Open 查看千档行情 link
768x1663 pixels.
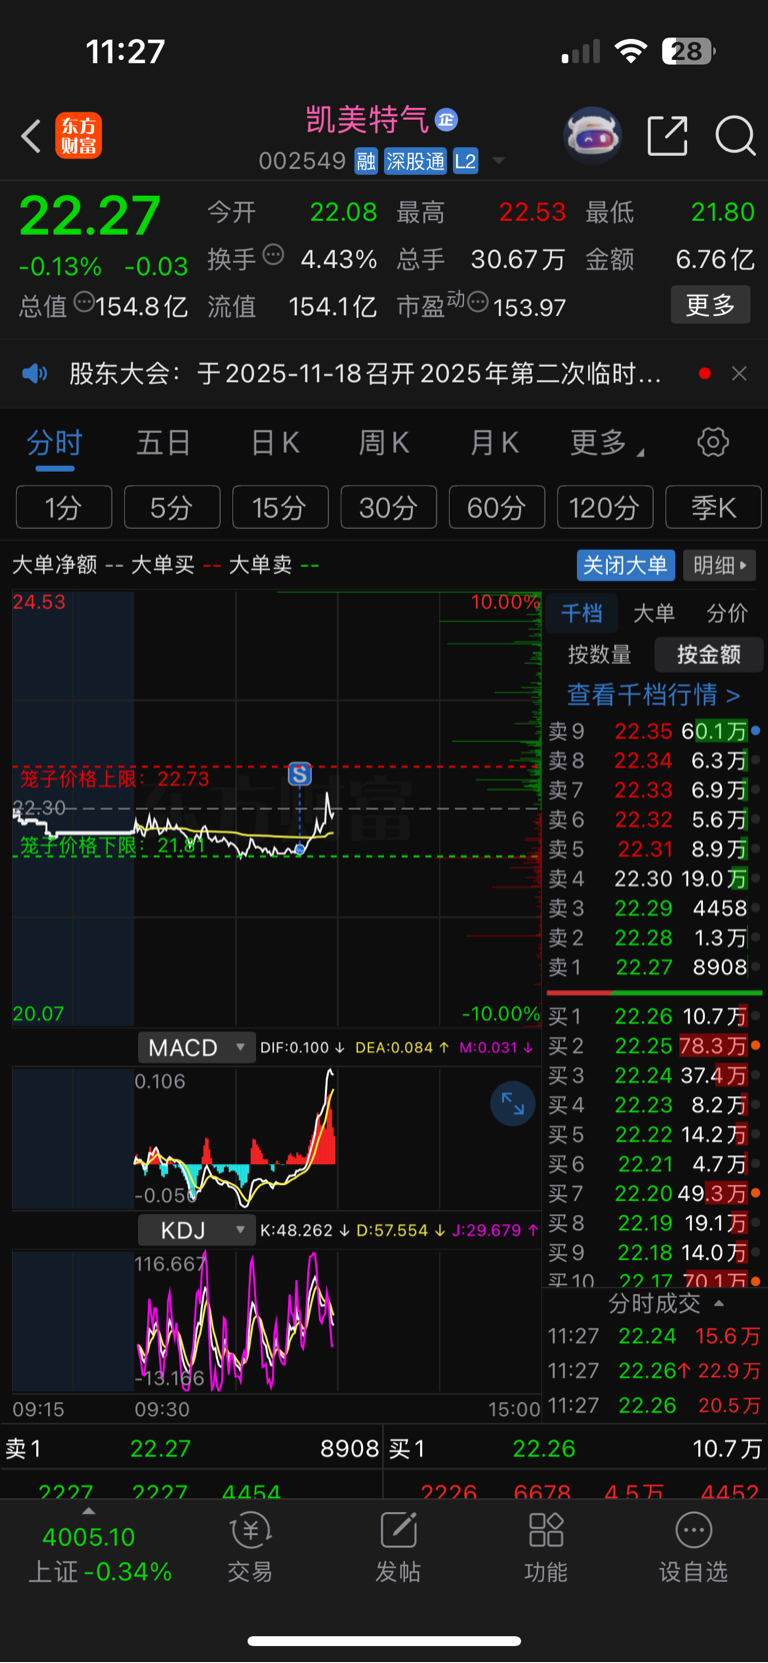(x=653, y=694)
